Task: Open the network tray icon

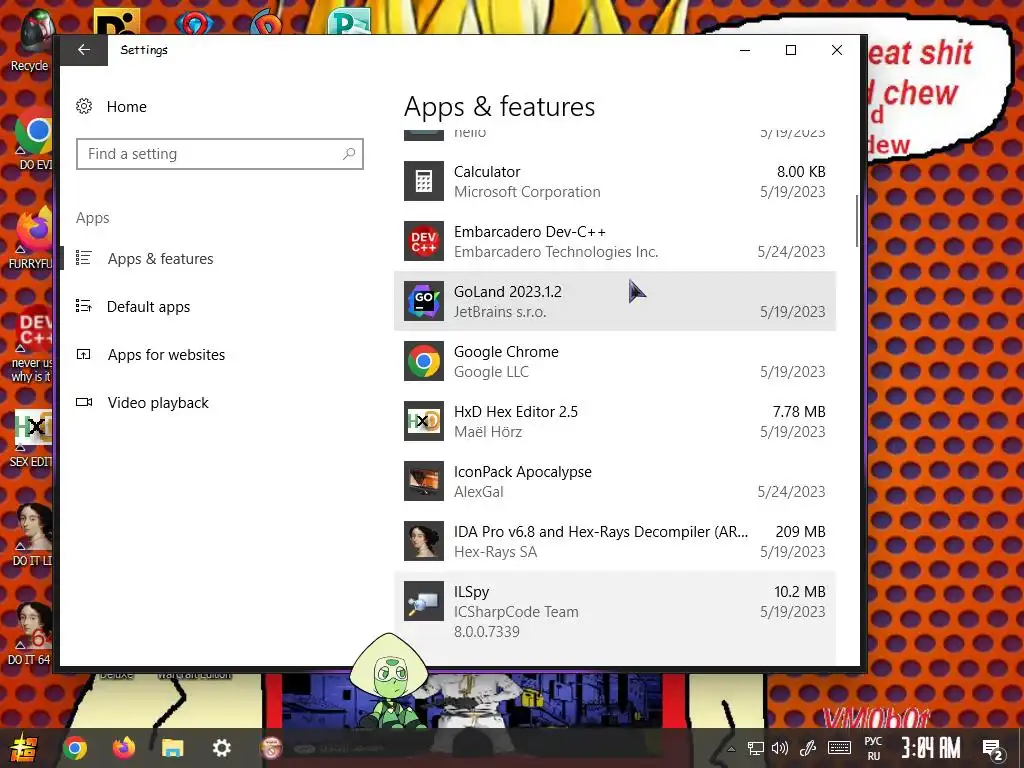Action: click(x=756, y=749)
